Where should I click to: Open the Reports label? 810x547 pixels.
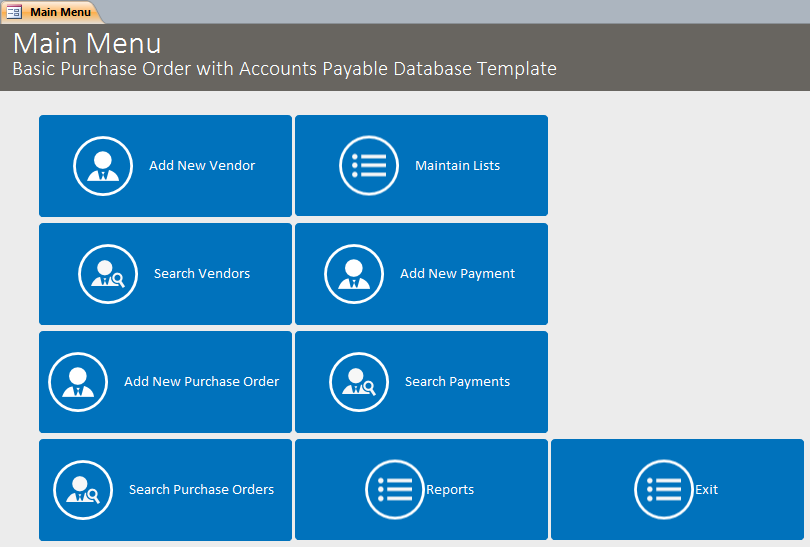(450, 490)
